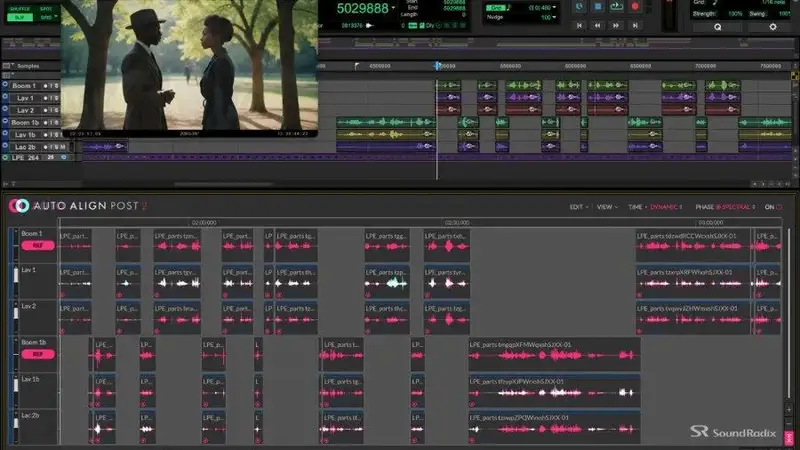
Task: Toggle the plugin ON power switch
Action: pos(779,207)
